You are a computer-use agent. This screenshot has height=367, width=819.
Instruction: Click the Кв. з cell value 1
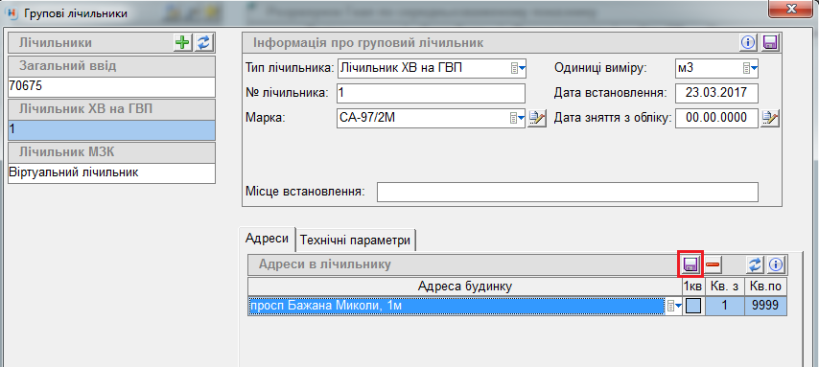tap(724, 306)
